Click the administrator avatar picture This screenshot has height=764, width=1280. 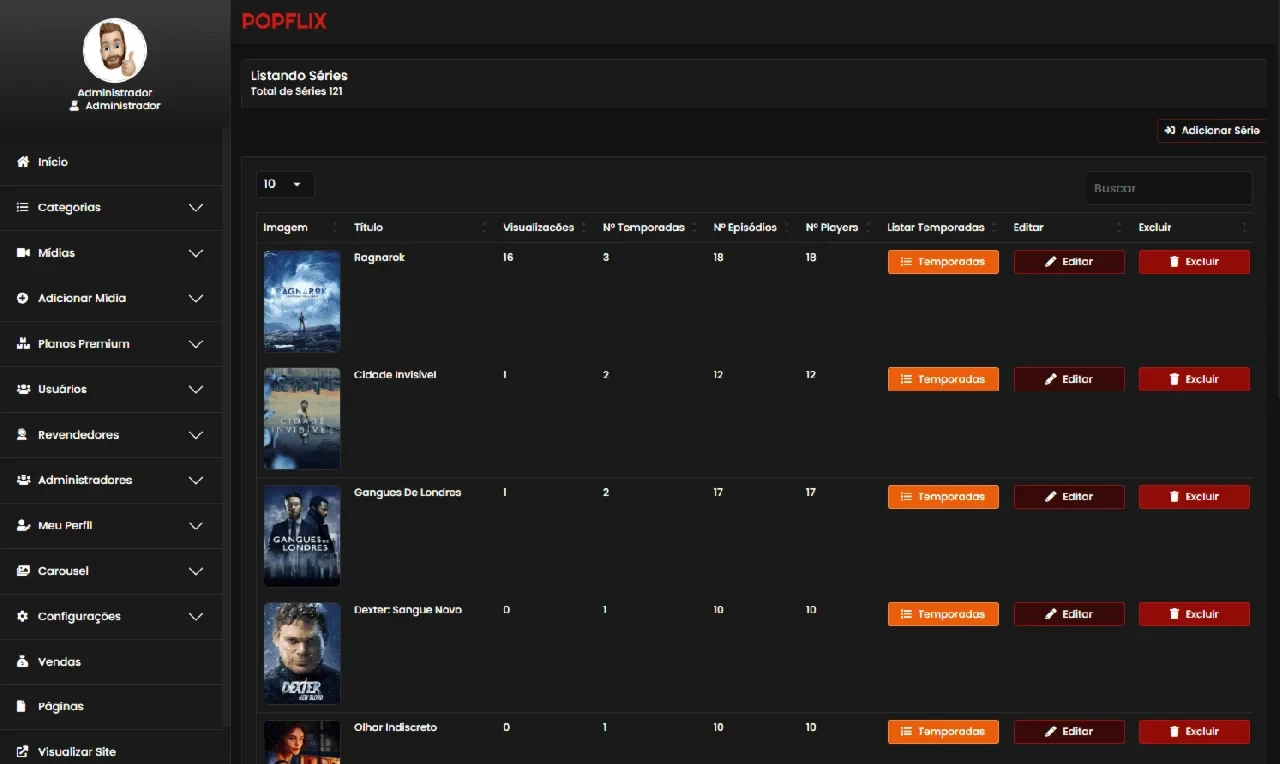coord(115,50)
